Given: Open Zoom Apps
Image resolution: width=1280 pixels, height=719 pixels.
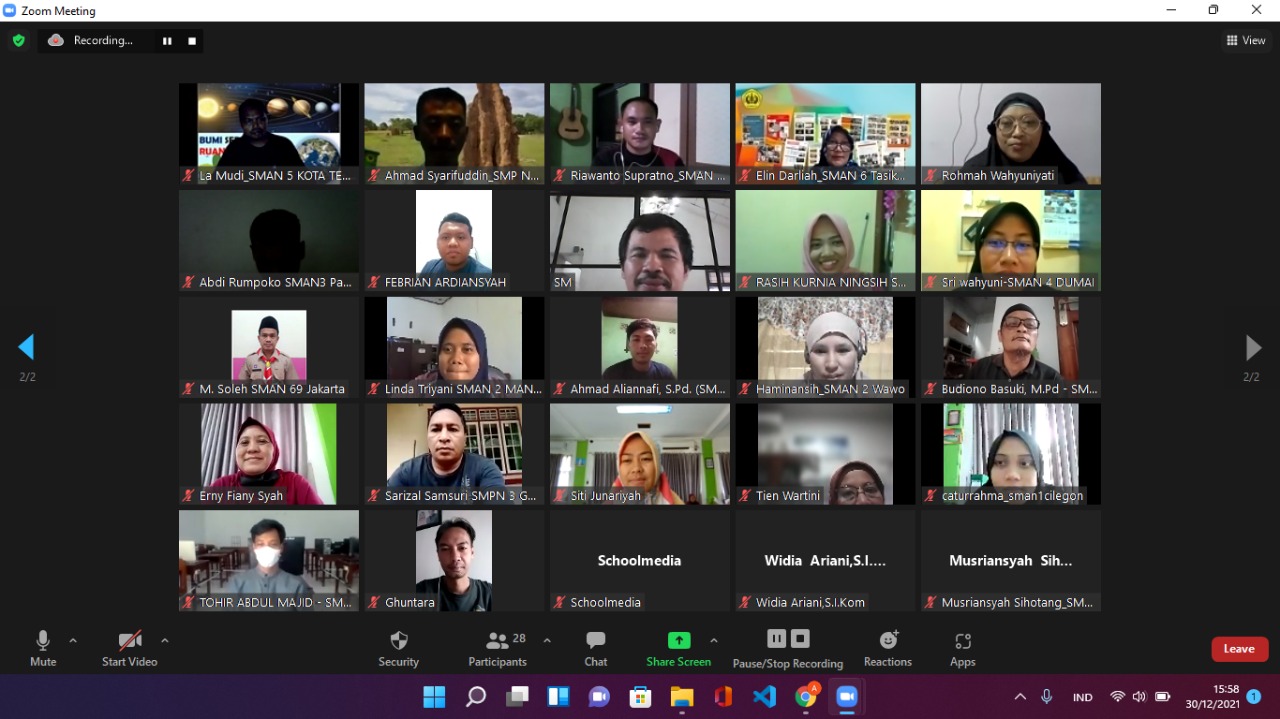Looking at the screenshot, I should 962,648.
